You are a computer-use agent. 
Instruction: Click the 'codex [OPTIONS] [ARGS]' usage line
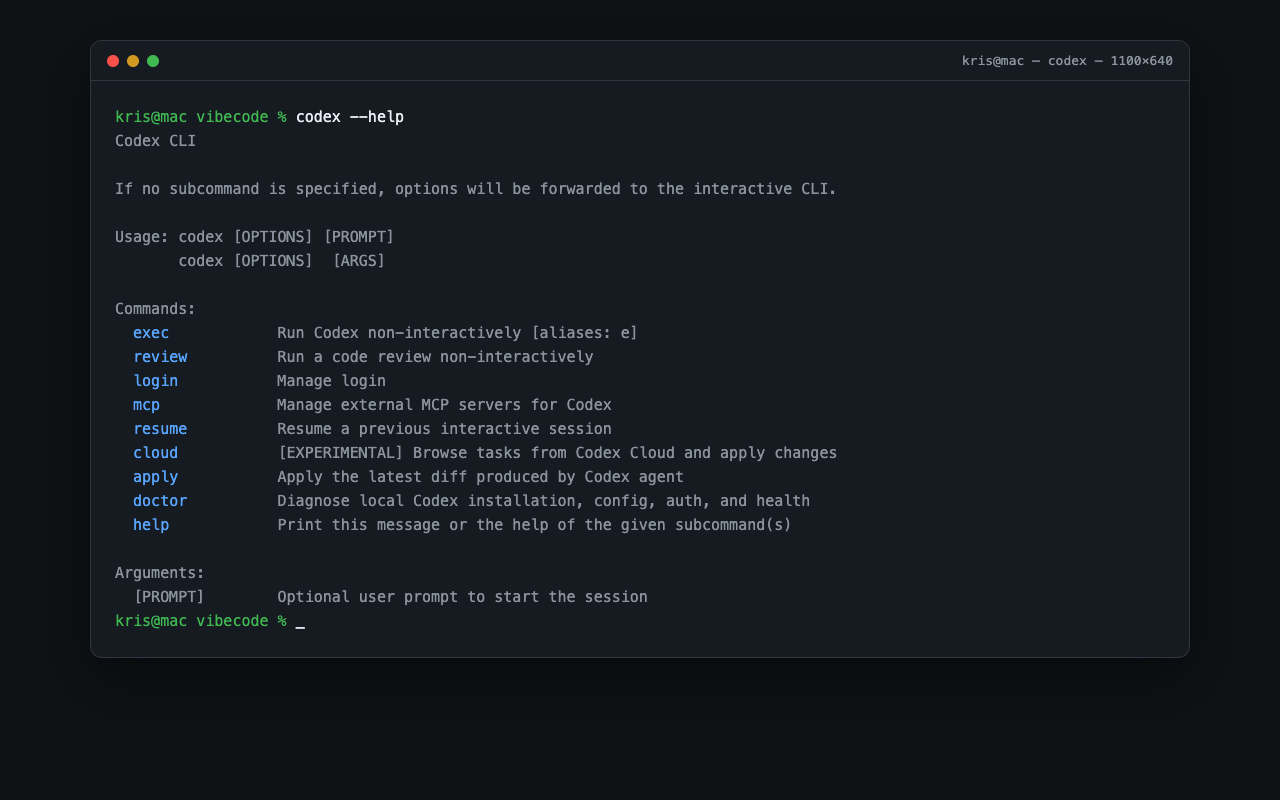[282, 261]
